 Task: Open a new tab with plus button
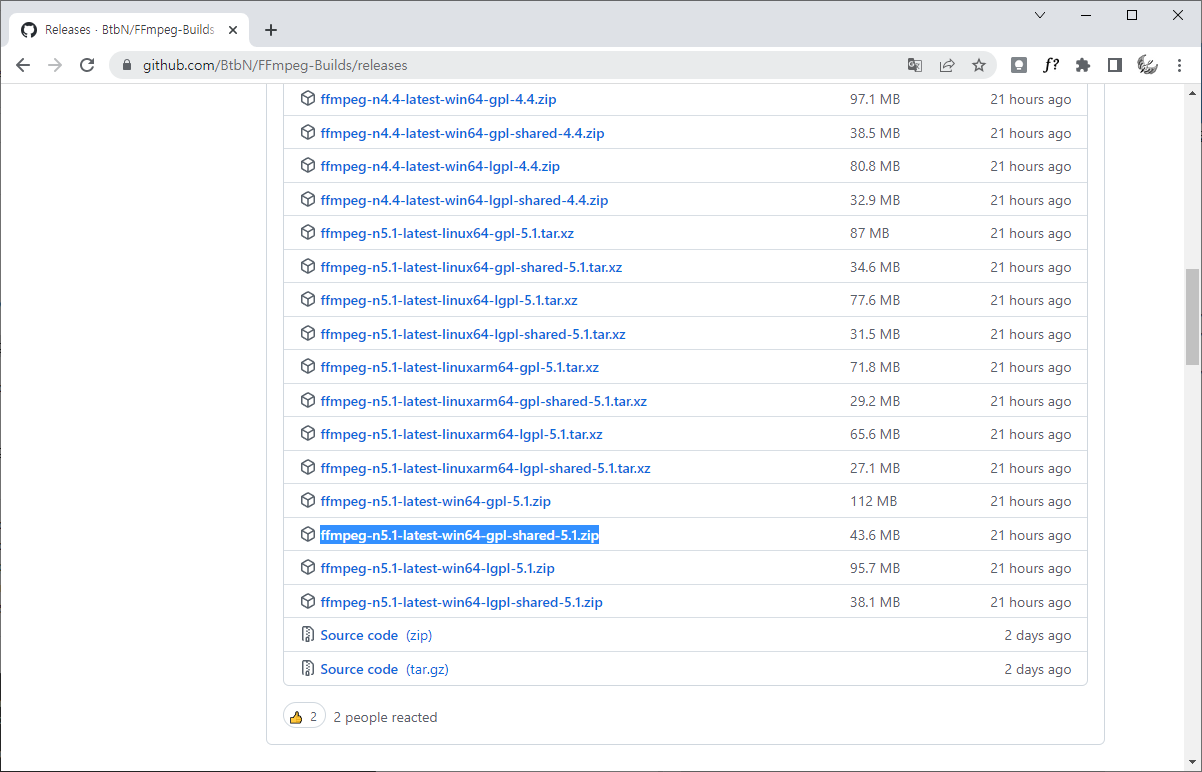point(271,30)
